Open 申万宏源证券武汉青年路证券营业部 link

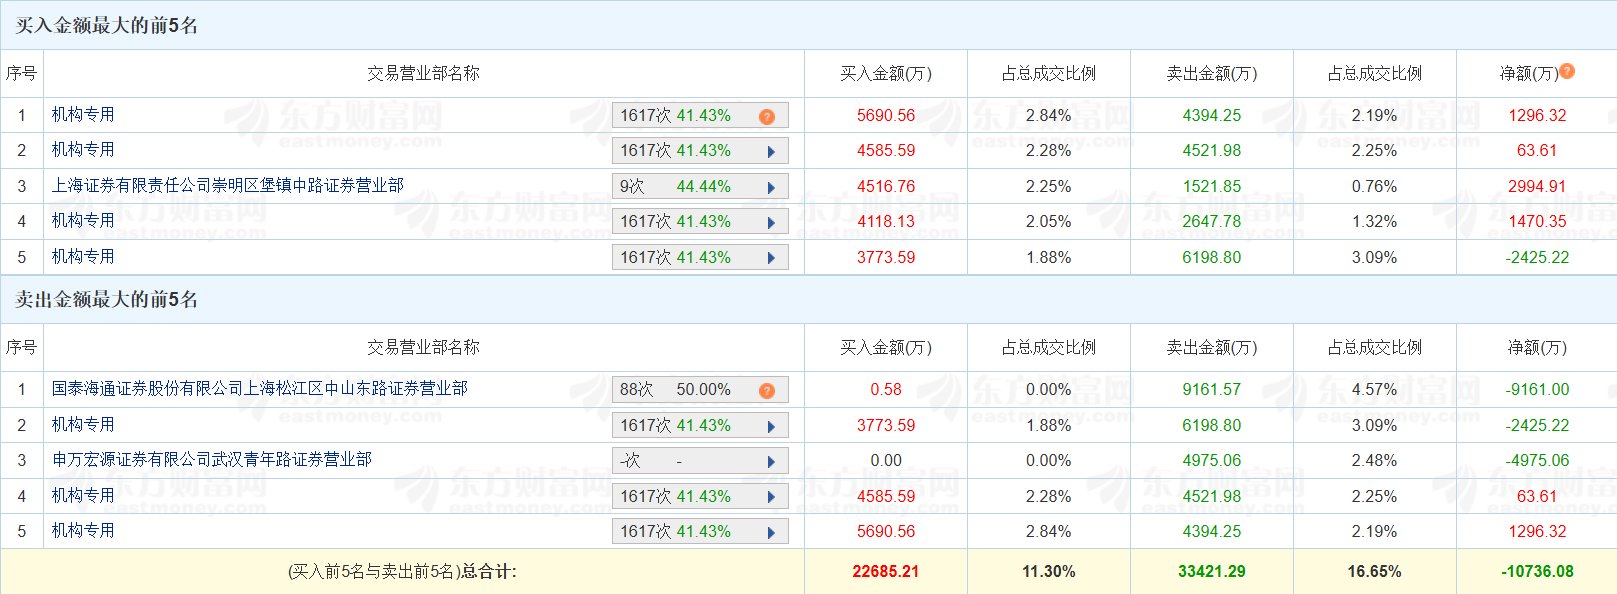point(212,459)
